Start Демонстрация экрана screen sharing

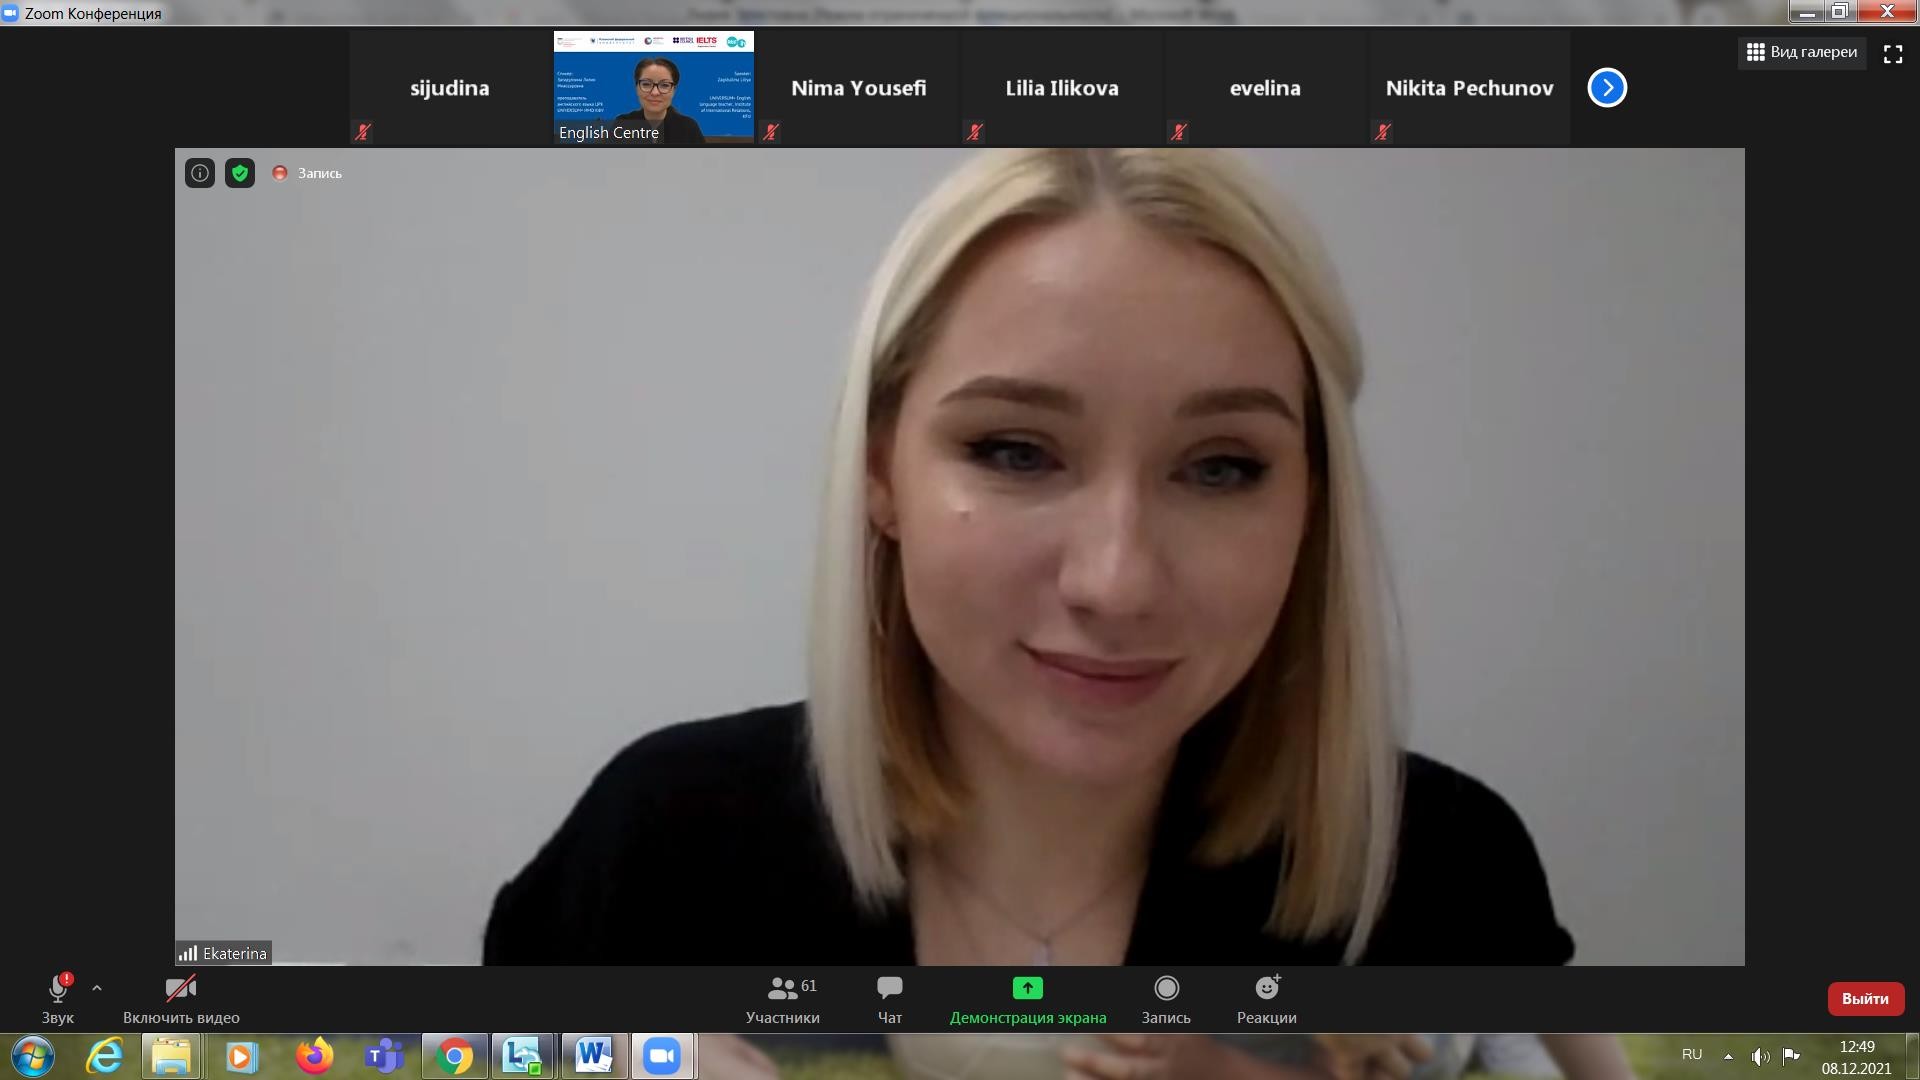(x=1027, y=999)
